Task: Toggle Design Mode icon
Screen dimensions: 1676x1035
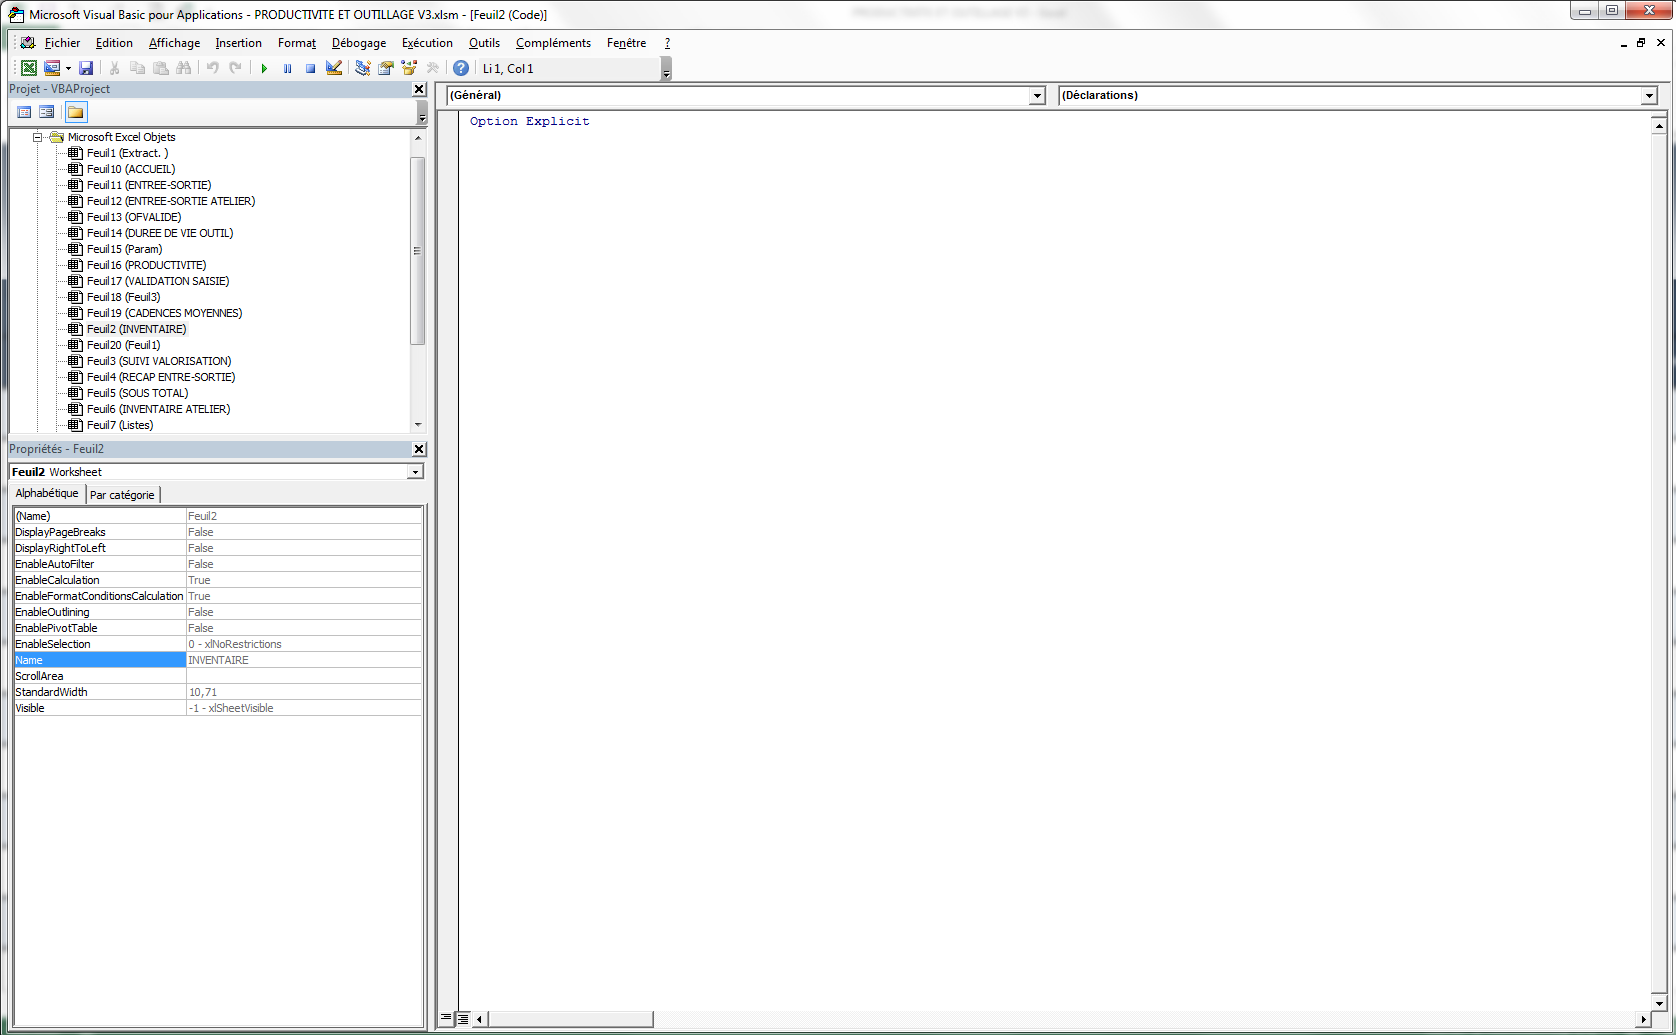Action: click(334, 68)
